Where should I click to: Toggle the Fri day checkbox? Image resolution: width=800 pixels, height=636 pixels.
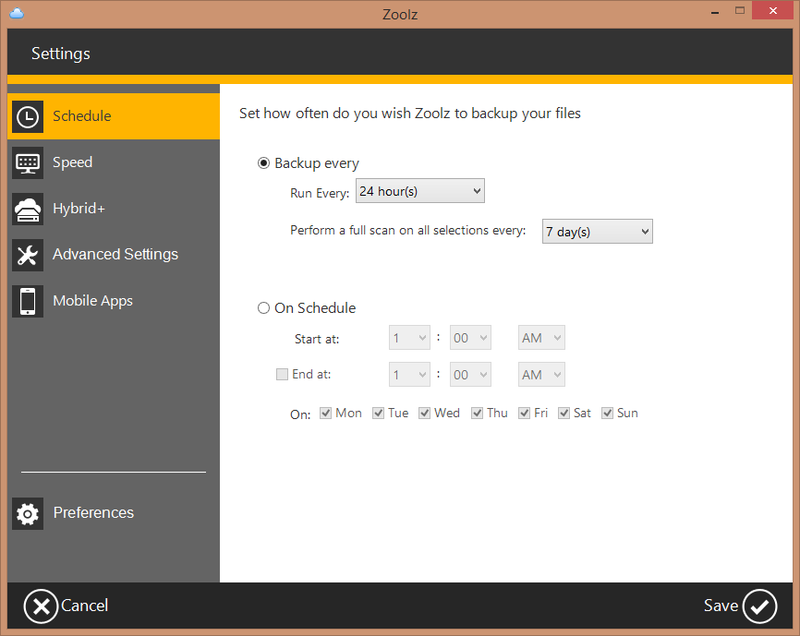524,413
